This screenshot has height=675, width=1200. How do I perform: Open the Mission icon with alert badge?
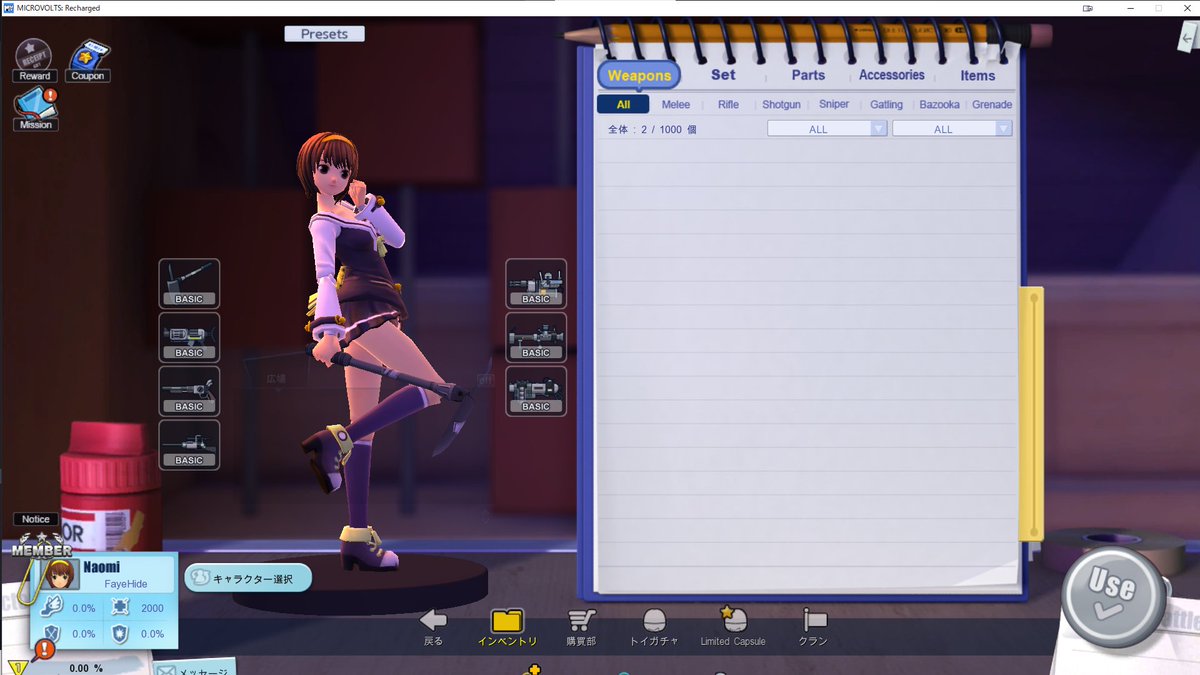pos(35,109)
